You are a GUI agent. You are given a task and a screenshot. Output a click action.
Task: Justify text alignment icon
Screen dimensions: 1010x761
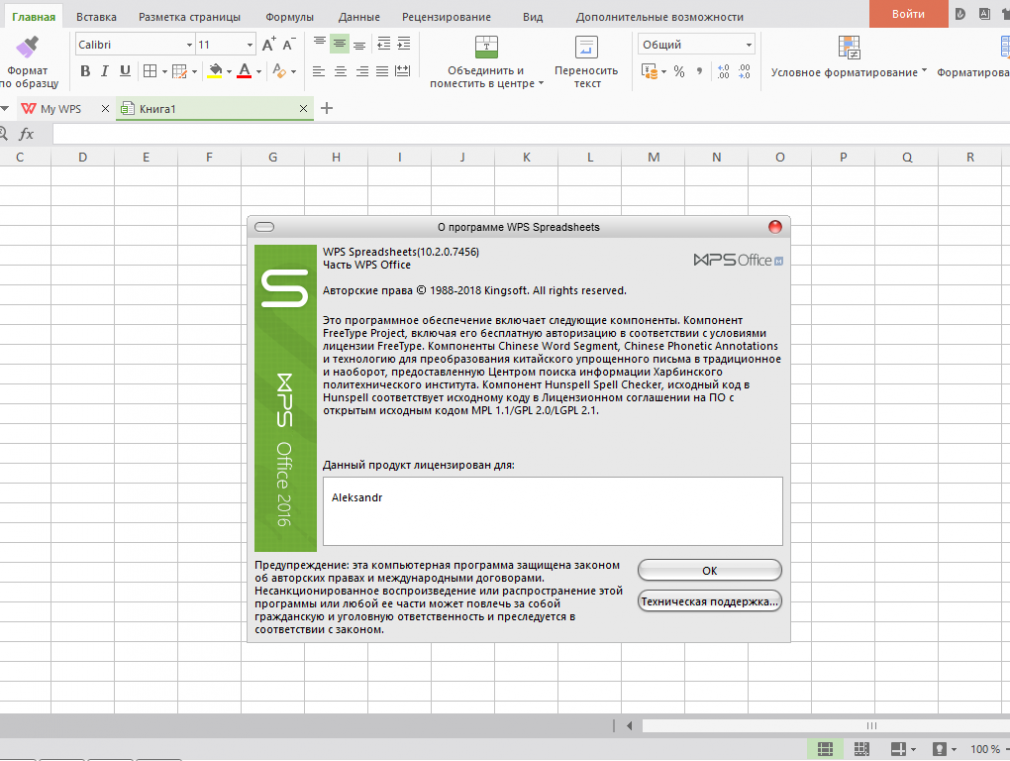pos(382,72)
